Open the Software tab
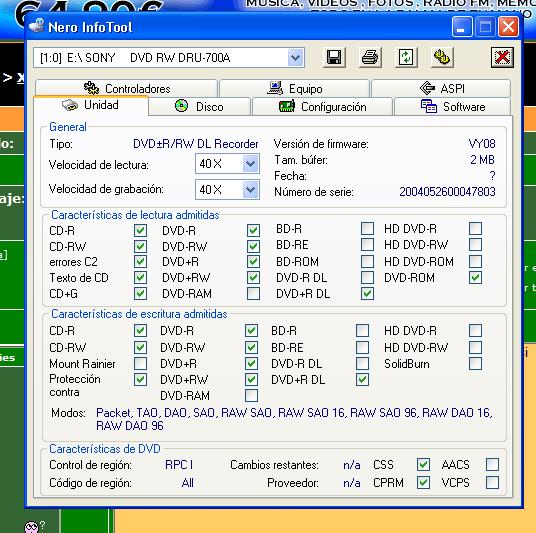This screenshot has height=533, width=536. (453, 107)
